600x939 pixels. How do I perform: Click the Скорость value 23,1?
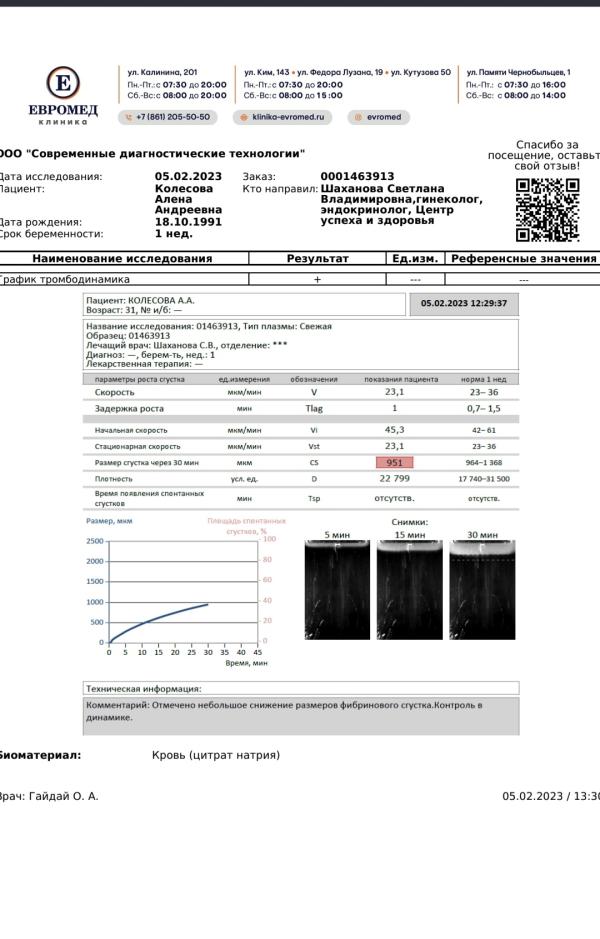(395, 392)
